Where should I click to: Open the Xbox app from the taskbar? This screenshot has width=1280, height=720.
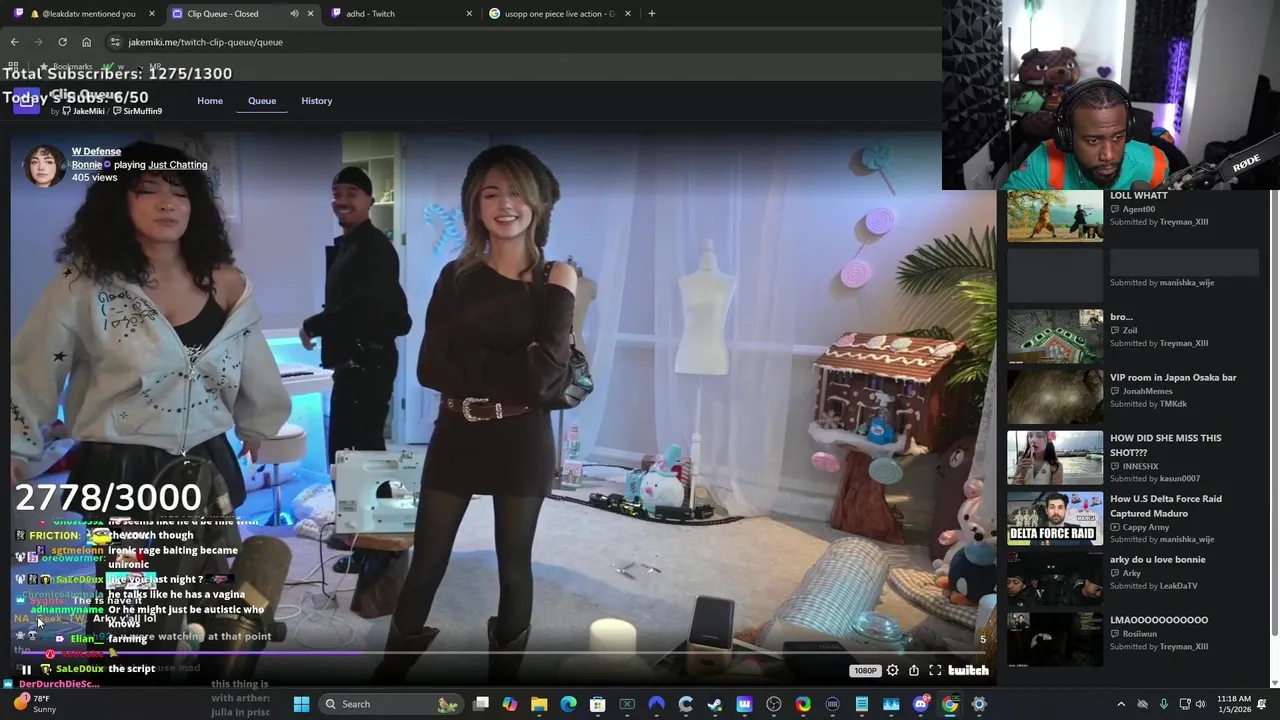pyautogui.click(x=627, y=704)
